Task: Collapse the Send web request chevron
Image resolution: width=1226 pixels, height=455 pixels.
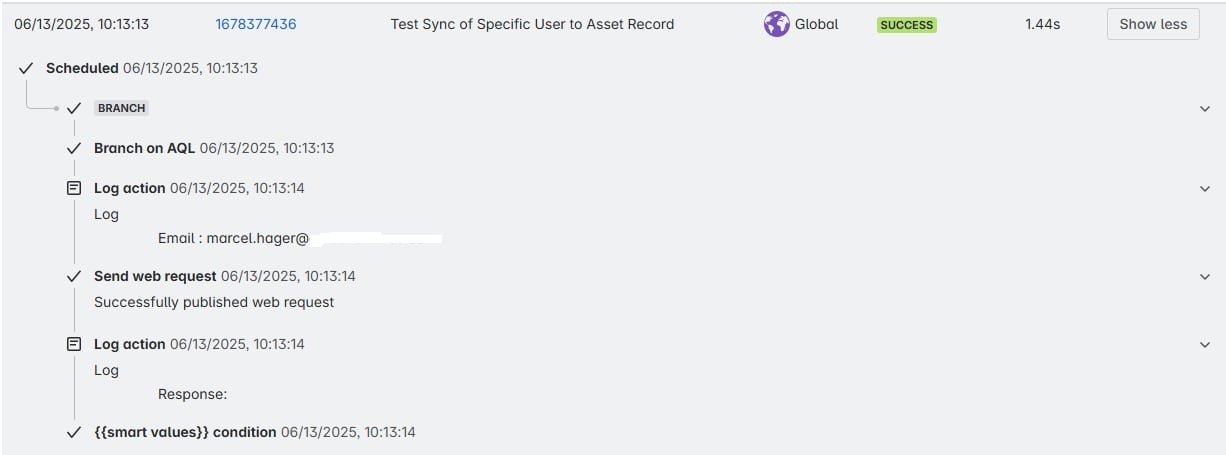Action: coord(1204,277)
